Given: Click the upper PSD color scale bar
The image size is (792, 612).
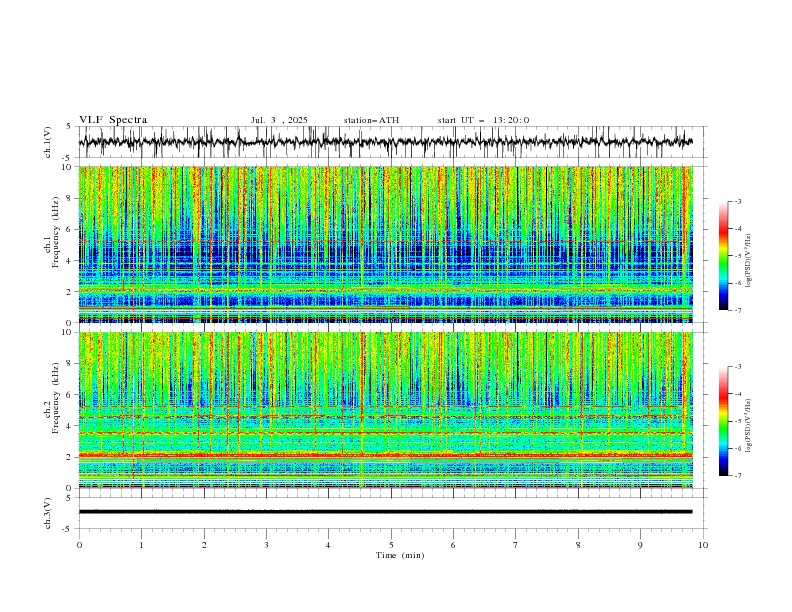Looking at the screenshot, I should point(724,256).
